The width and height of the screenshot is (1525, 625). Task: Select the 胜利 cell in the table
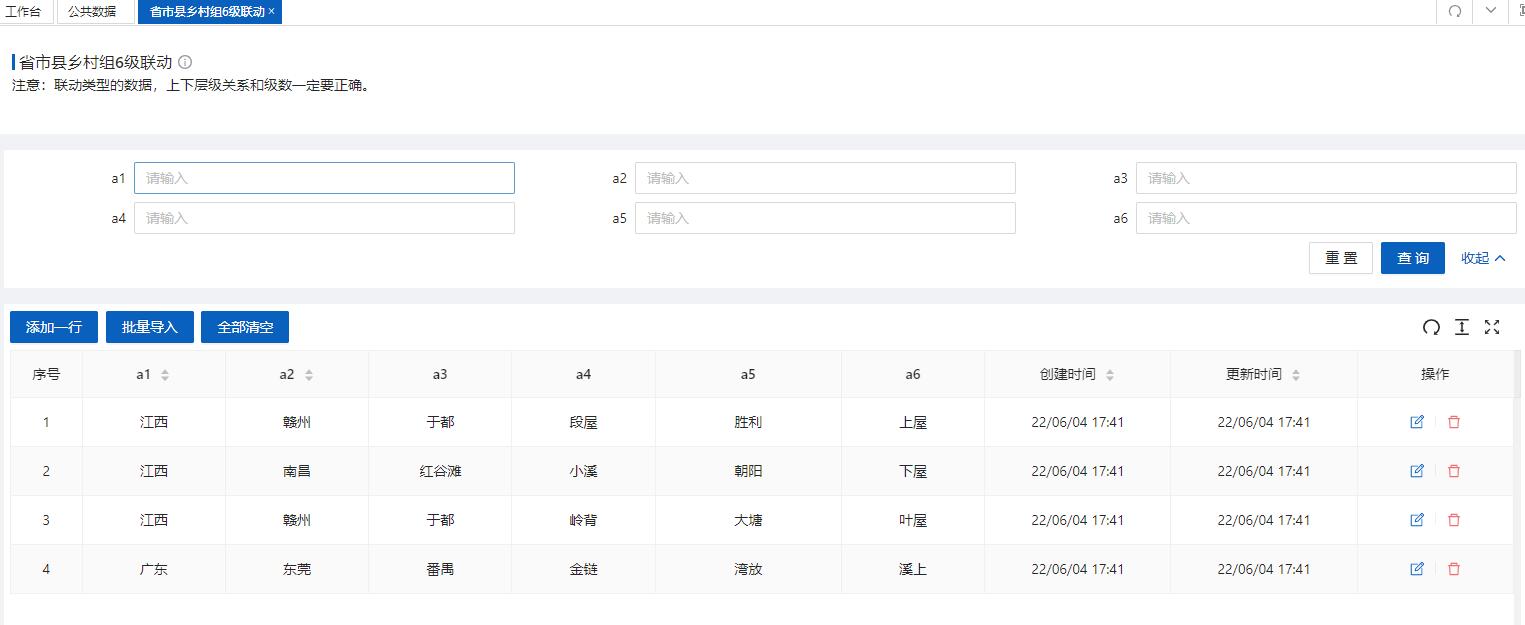click(x=748, y=422)
